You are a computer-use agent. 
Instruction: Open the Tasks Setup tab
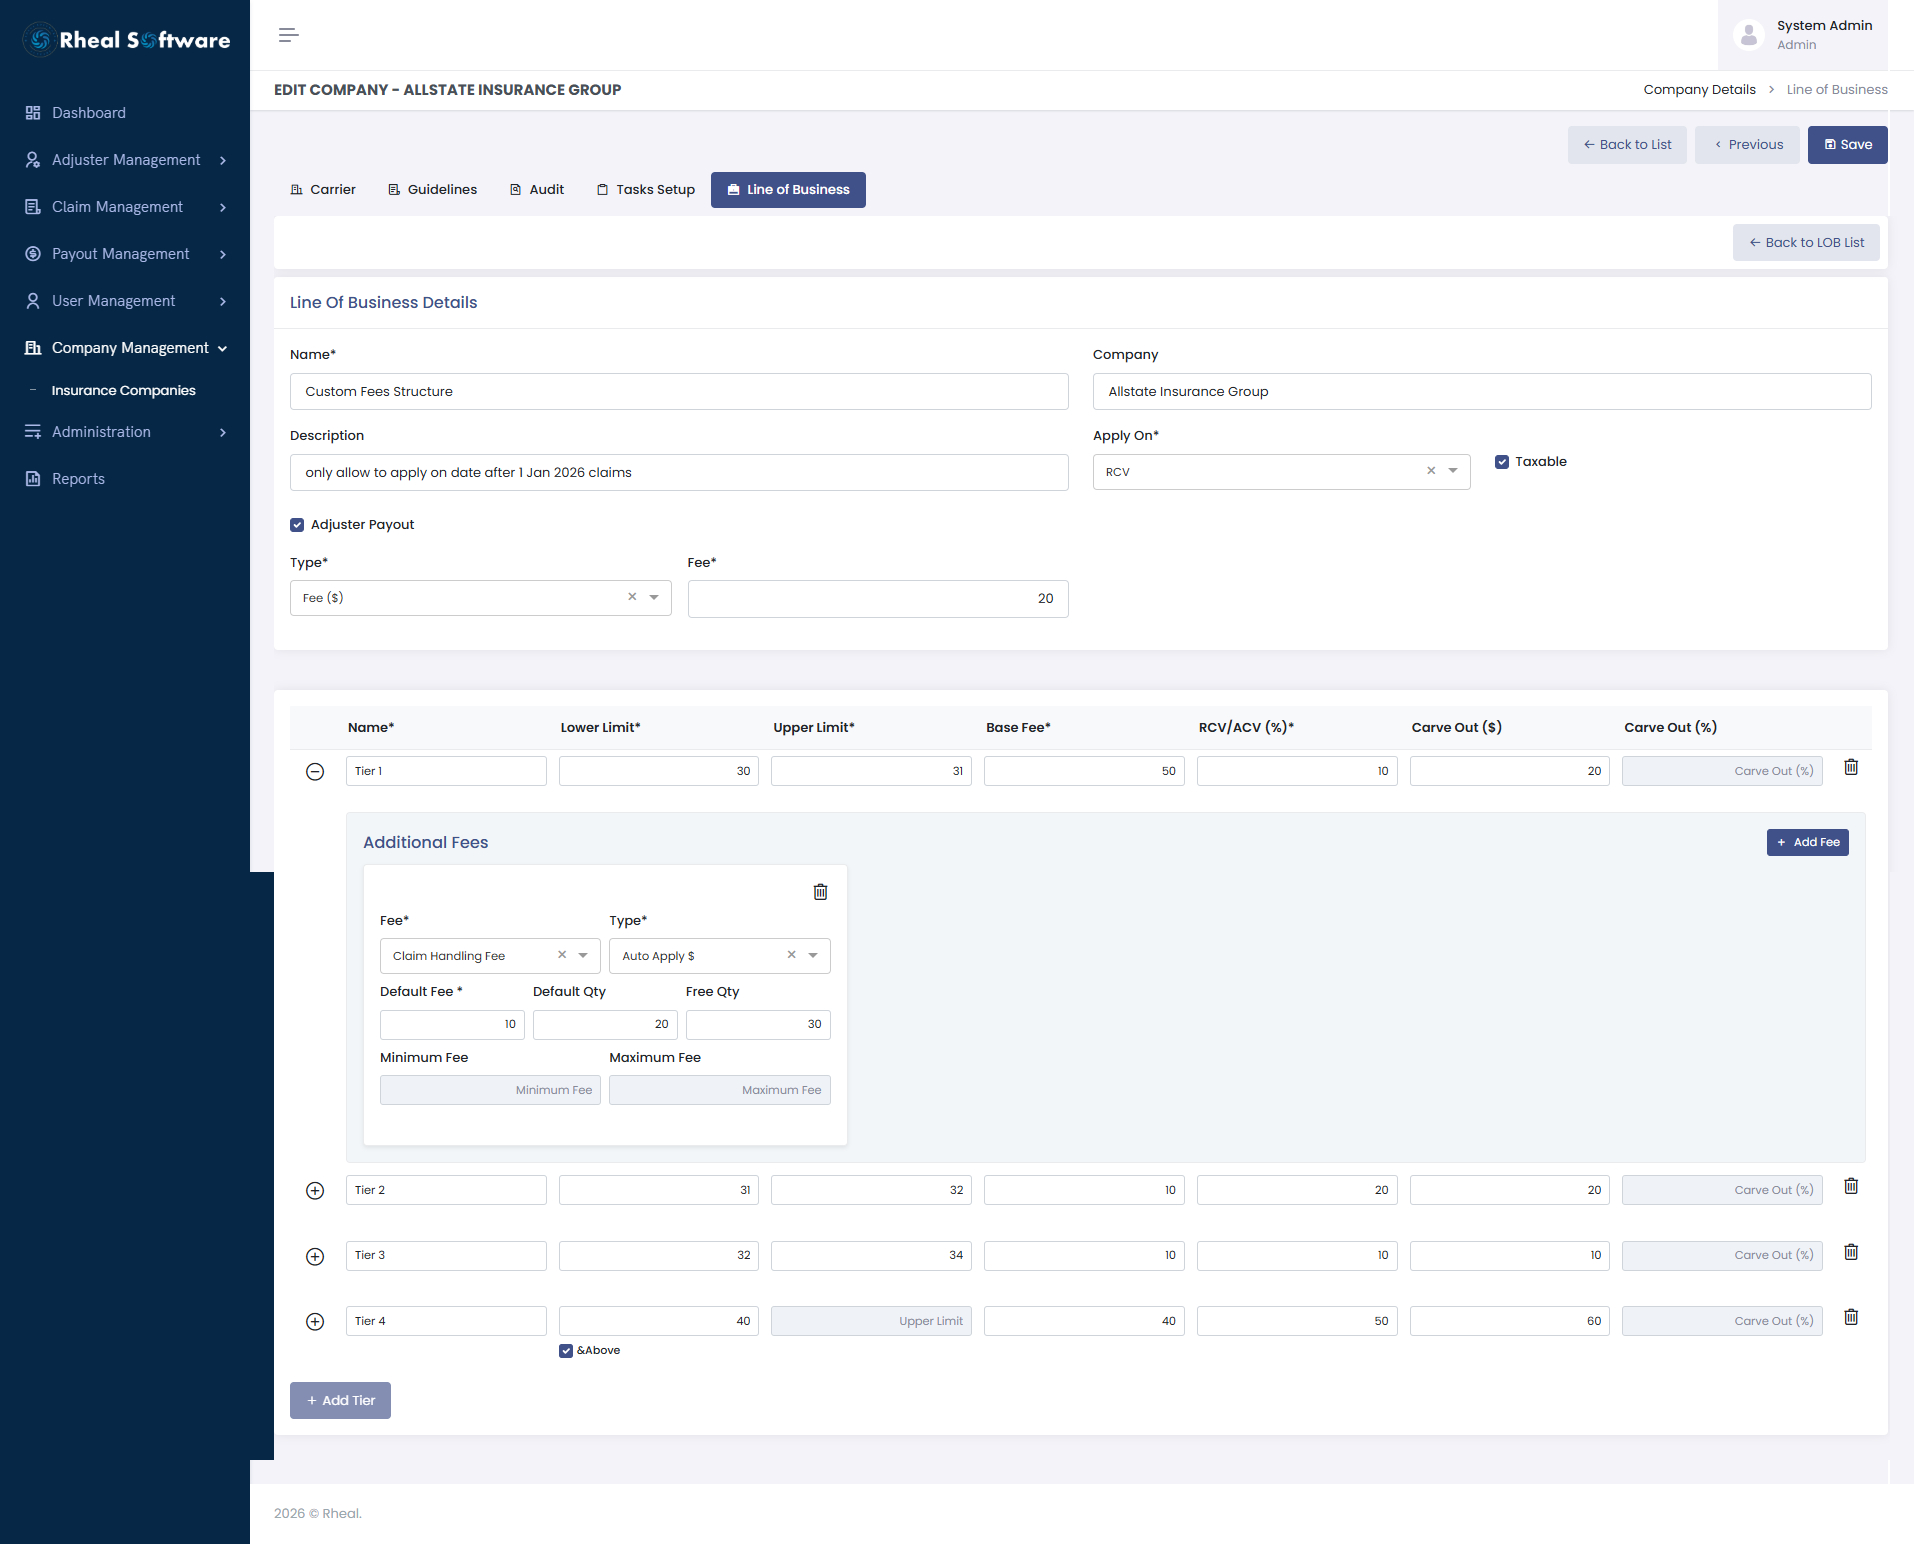point(645,190)
